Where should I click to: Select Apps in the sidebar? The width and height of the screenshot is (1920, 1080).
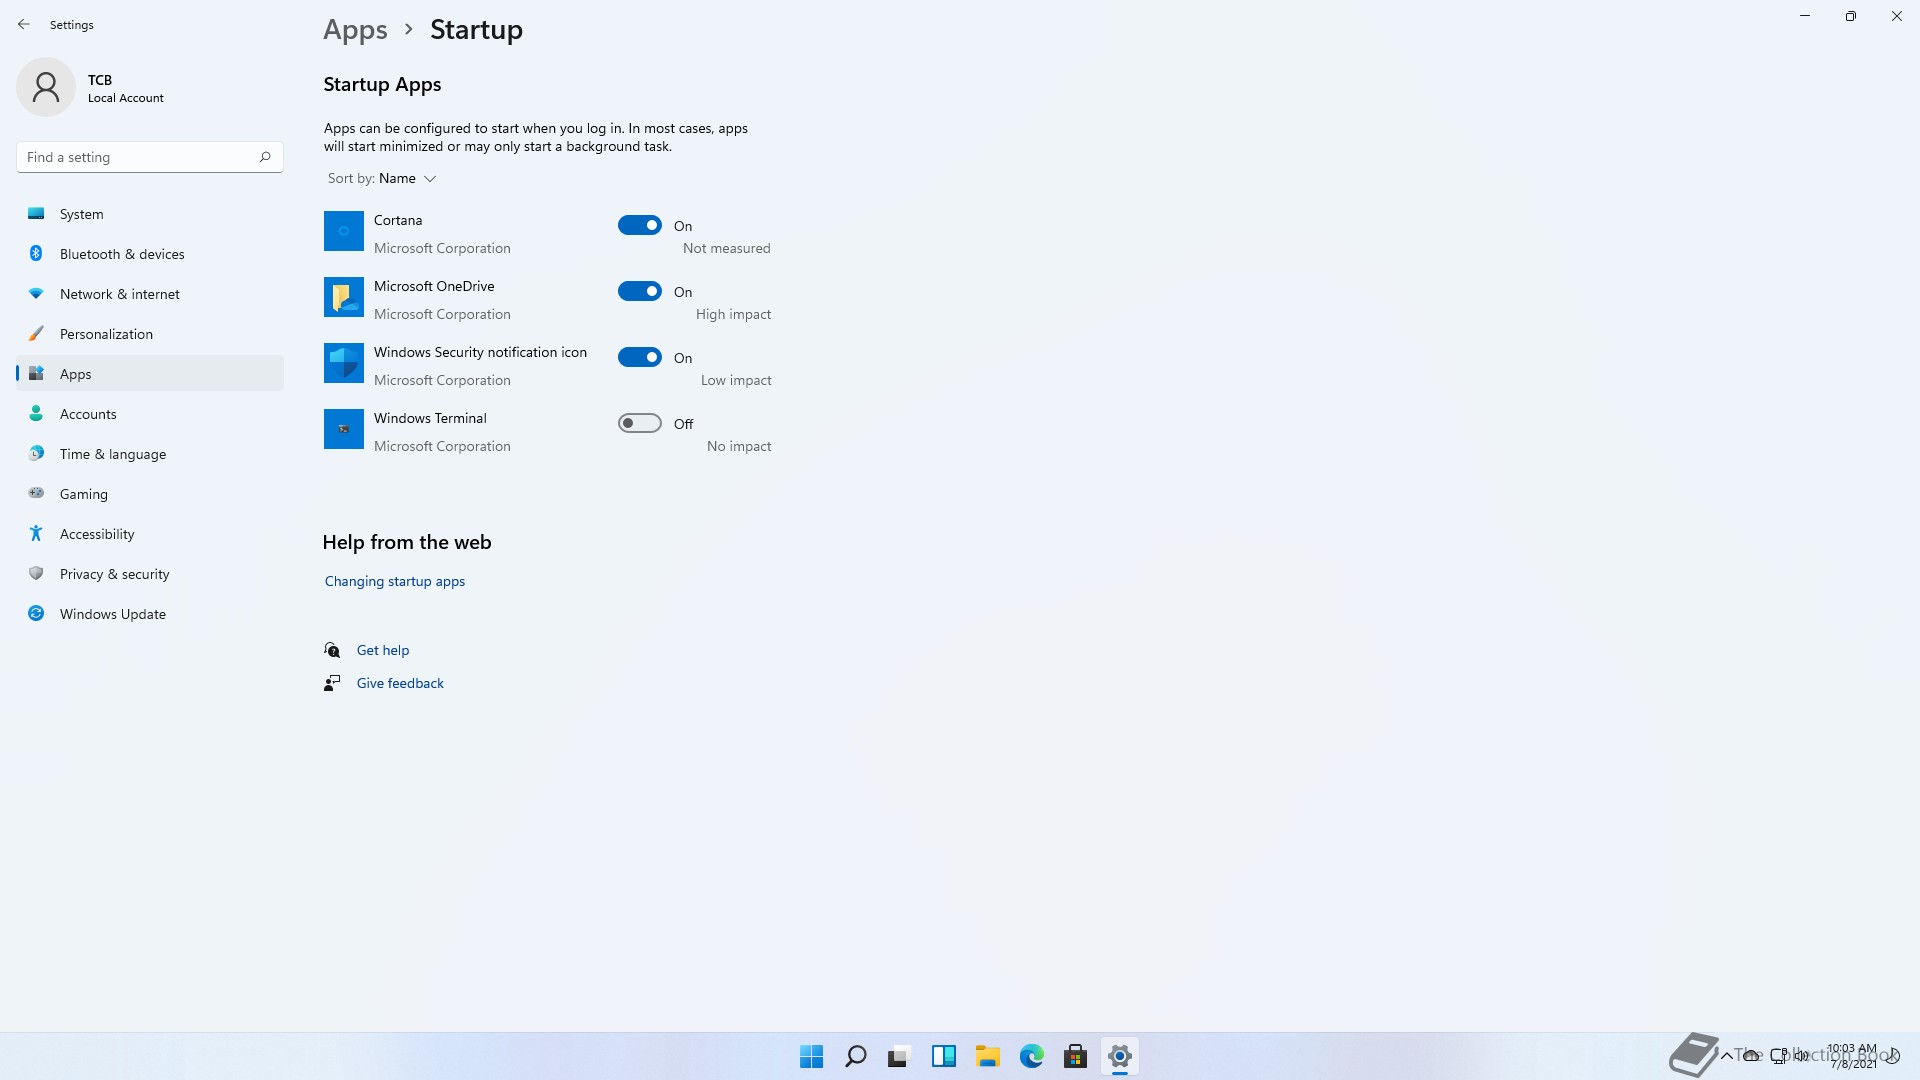click(x=150, y=374)
